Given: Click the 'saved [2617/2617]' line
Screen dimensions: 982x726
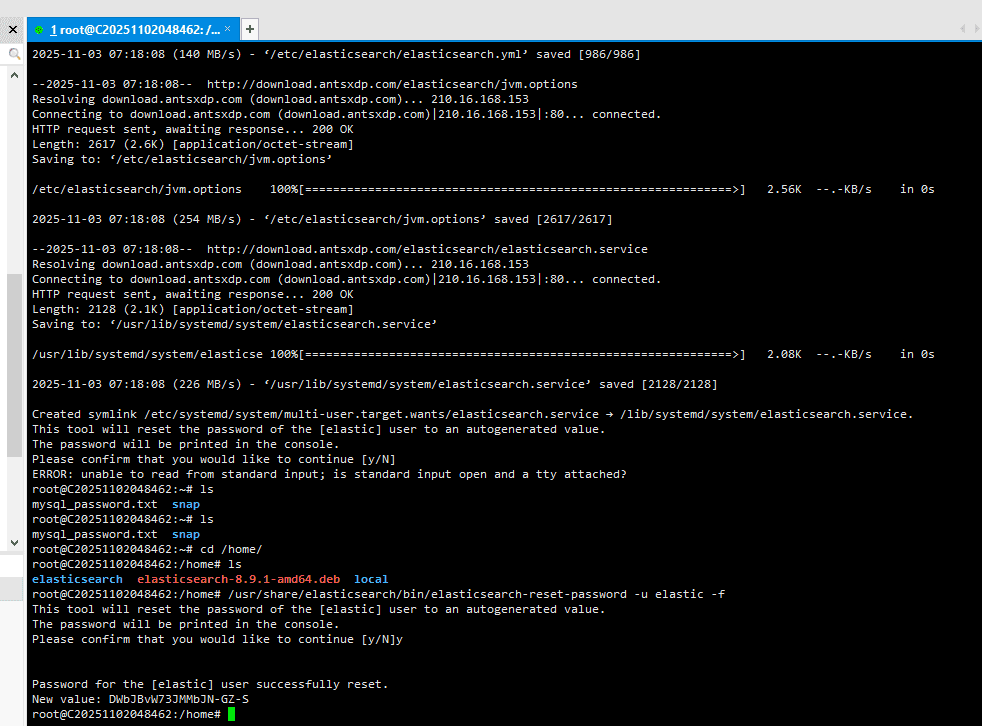Looking at the screenshot, I should (322, 219).
